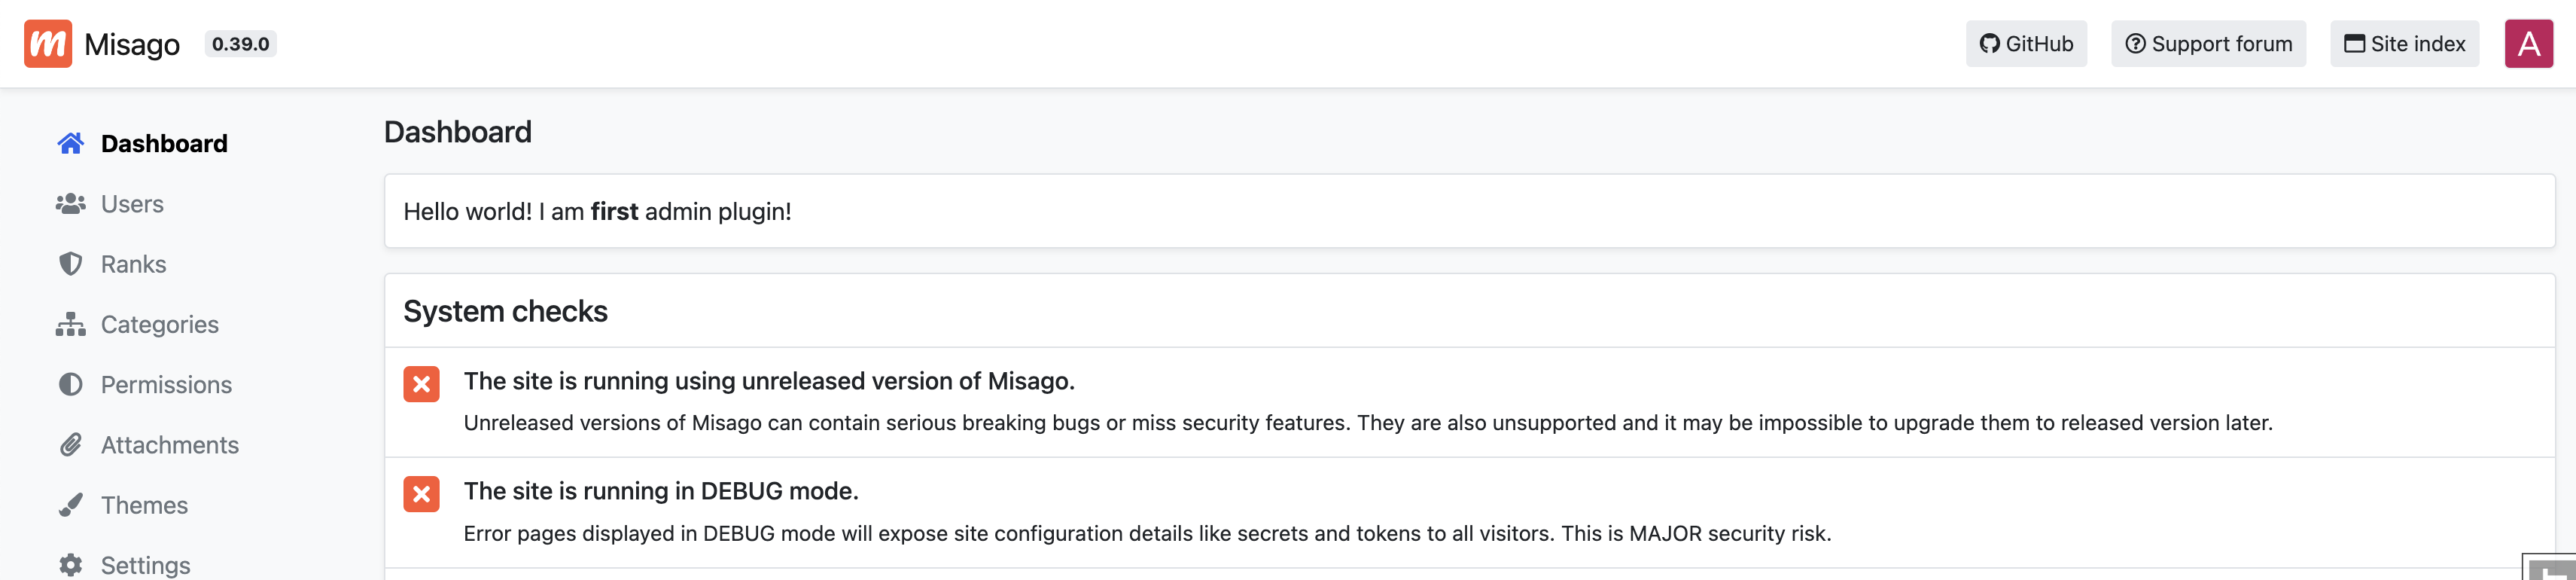
Task: Select Users in the sidebar
Action: coord(132,204)
